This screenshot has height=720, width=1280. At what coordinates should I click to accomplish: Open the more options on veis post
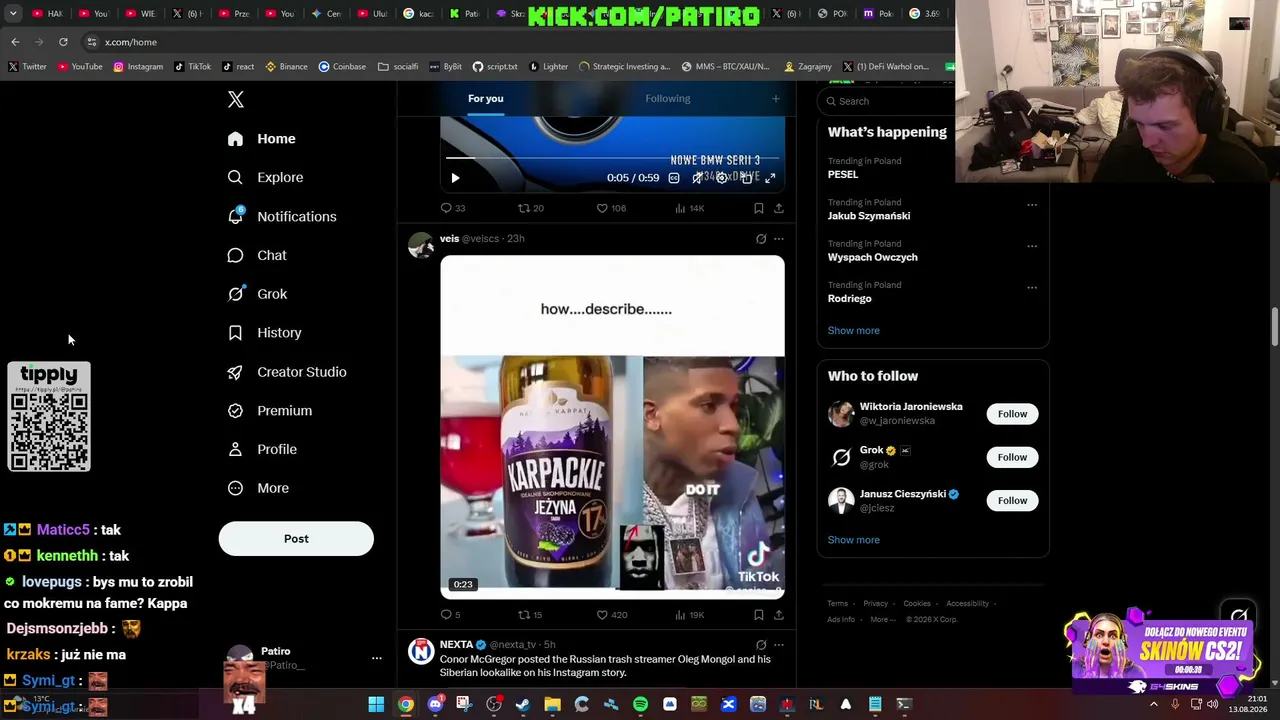779,239
